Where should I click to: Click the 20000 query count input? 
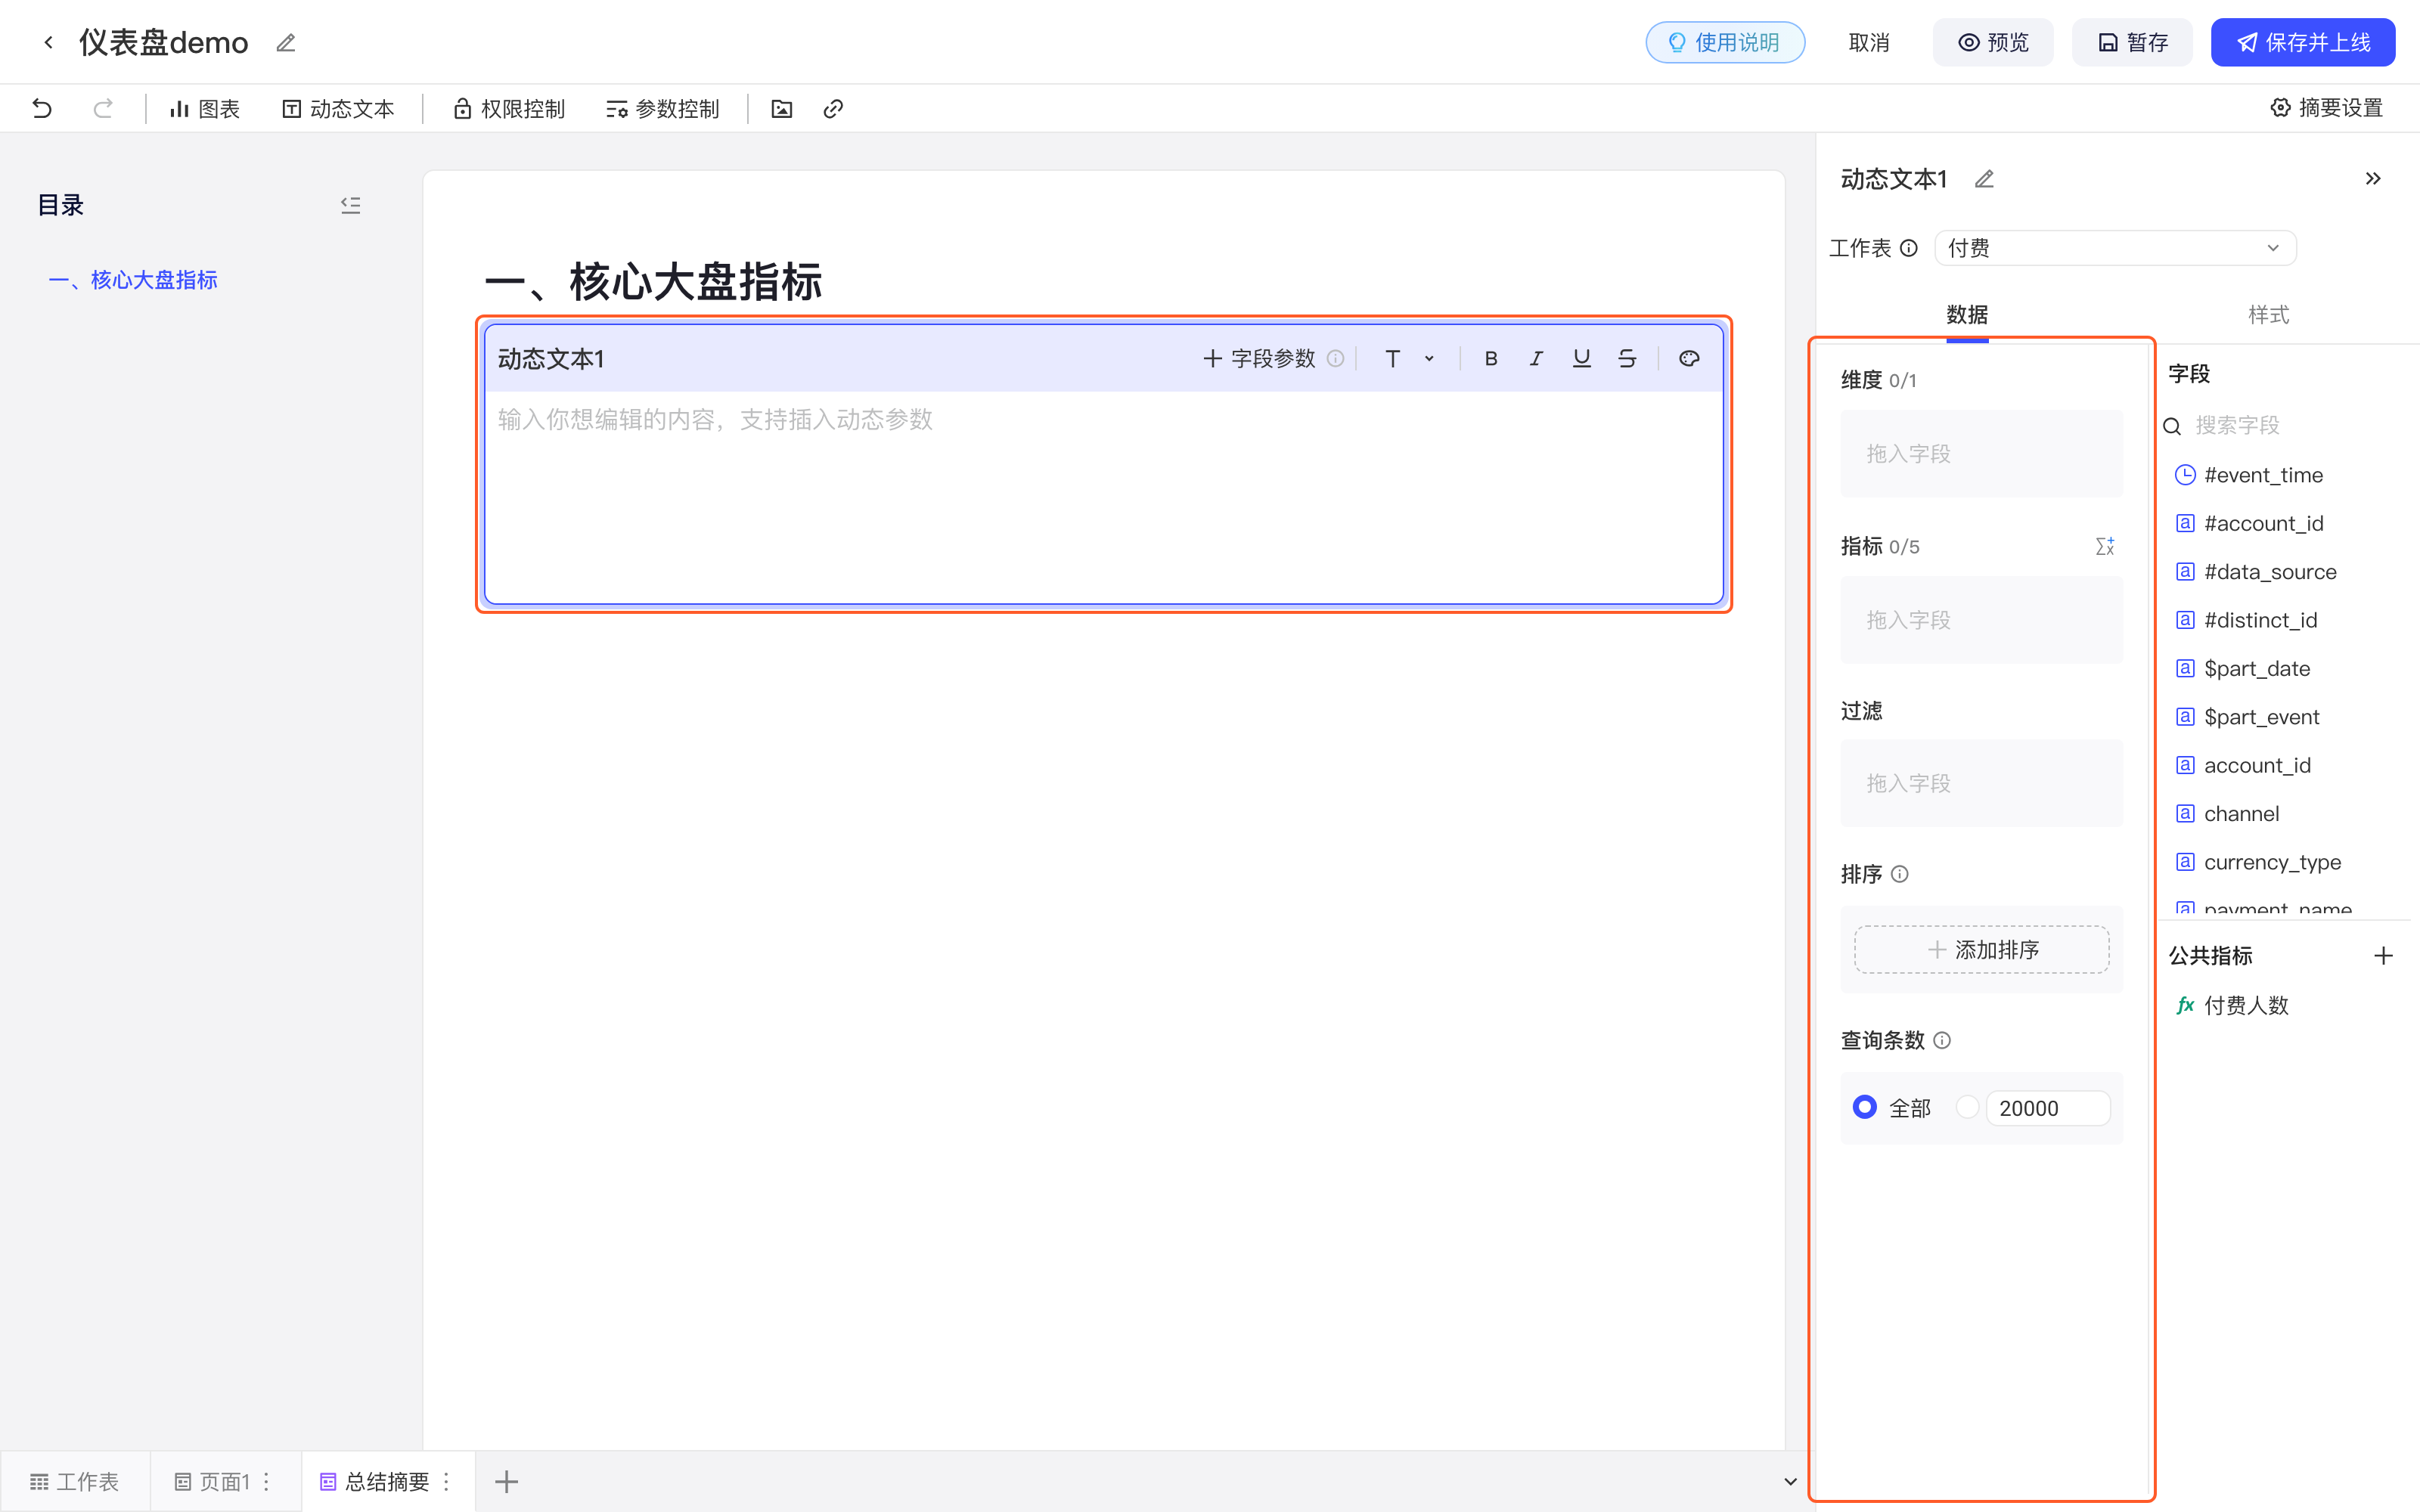tap(2047, 1108)
